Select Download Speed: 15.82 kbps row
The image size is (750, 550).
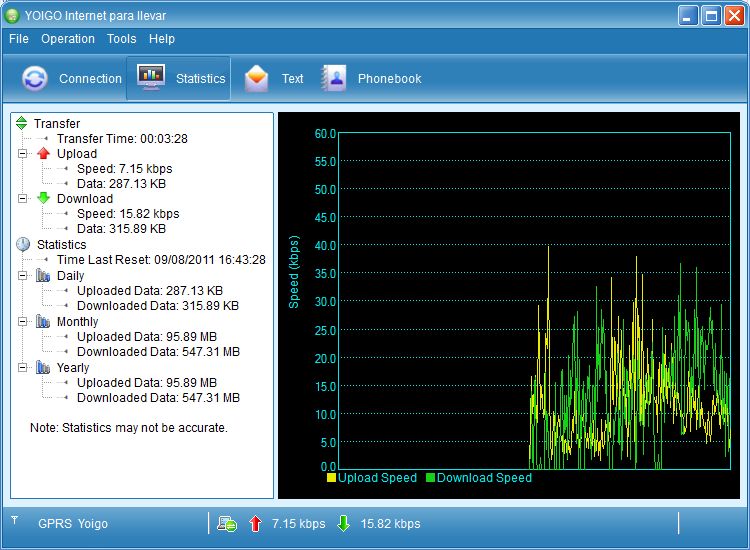[128, 213]
